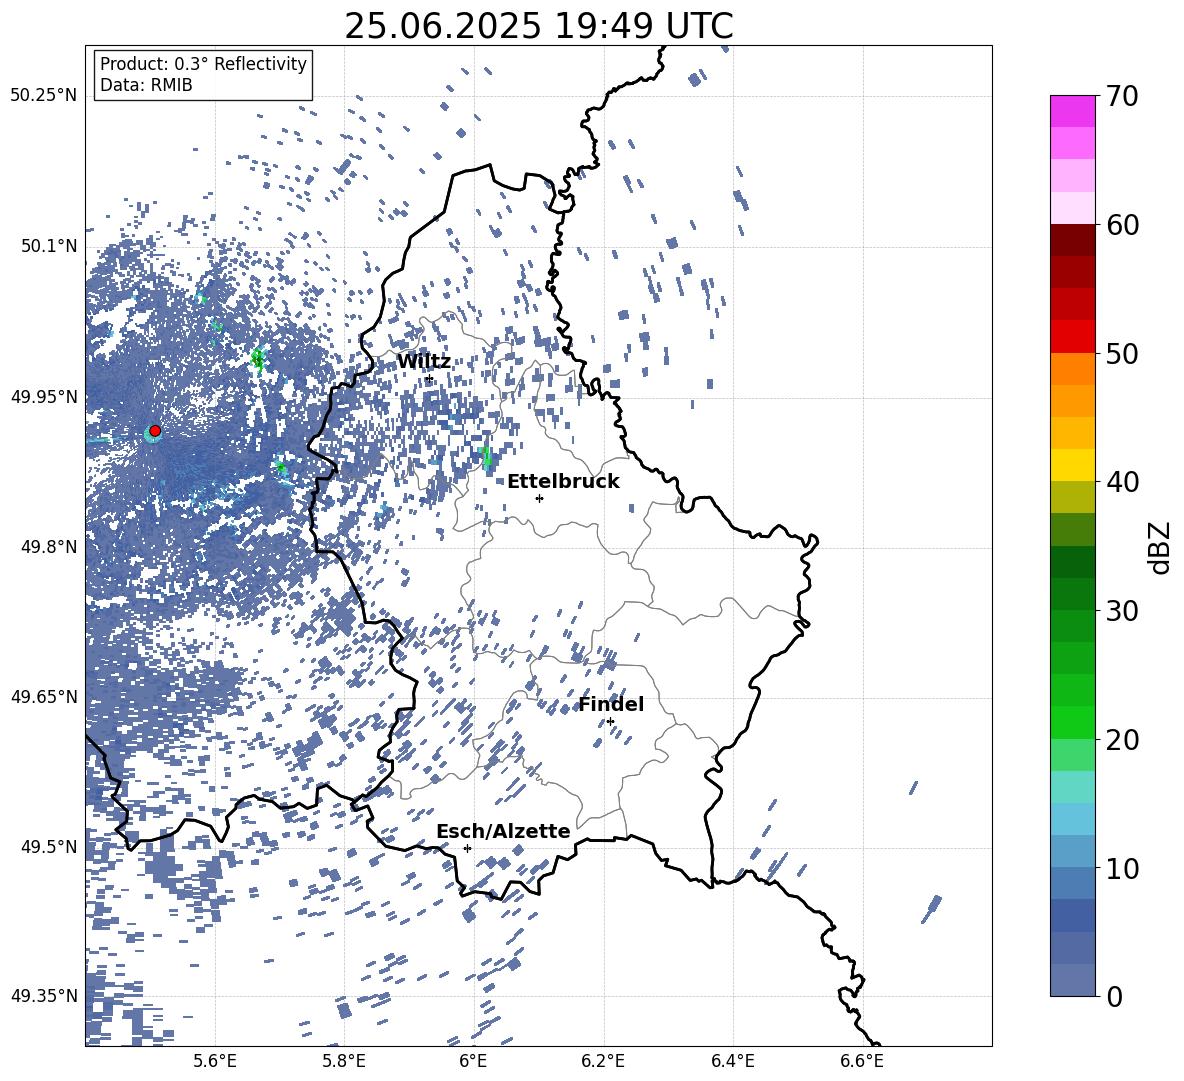Image resolution: width=1184 pixels, height=1081 pixels.
Task: Click the Data: RMIB text
Action: click(x=146, y=85)
